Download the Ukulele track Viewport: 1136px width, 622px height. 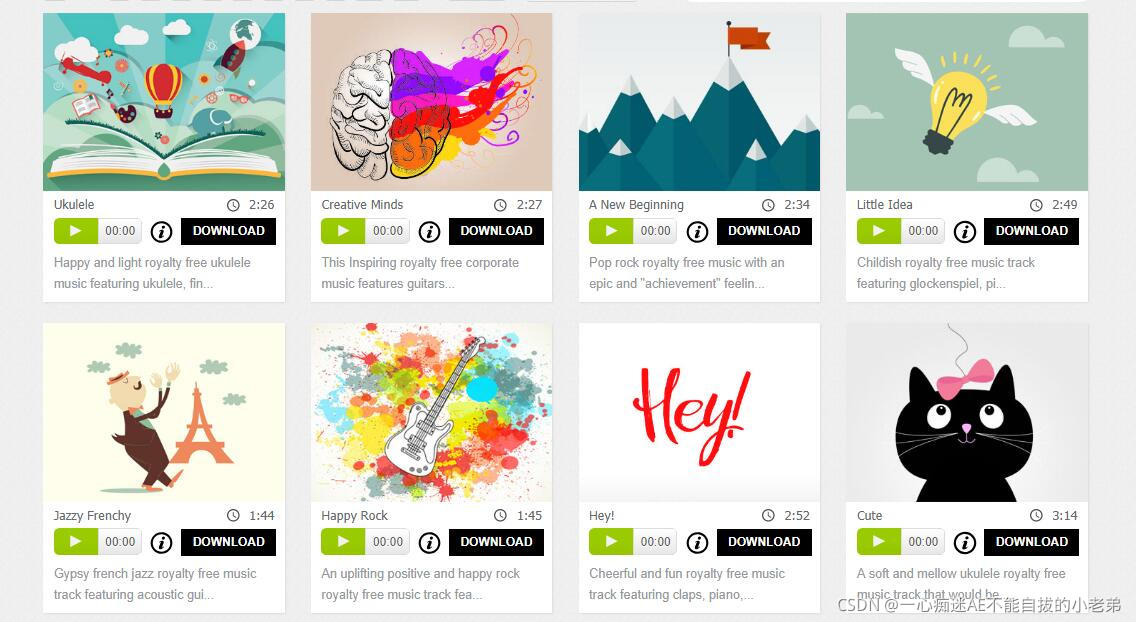(228, 231)
